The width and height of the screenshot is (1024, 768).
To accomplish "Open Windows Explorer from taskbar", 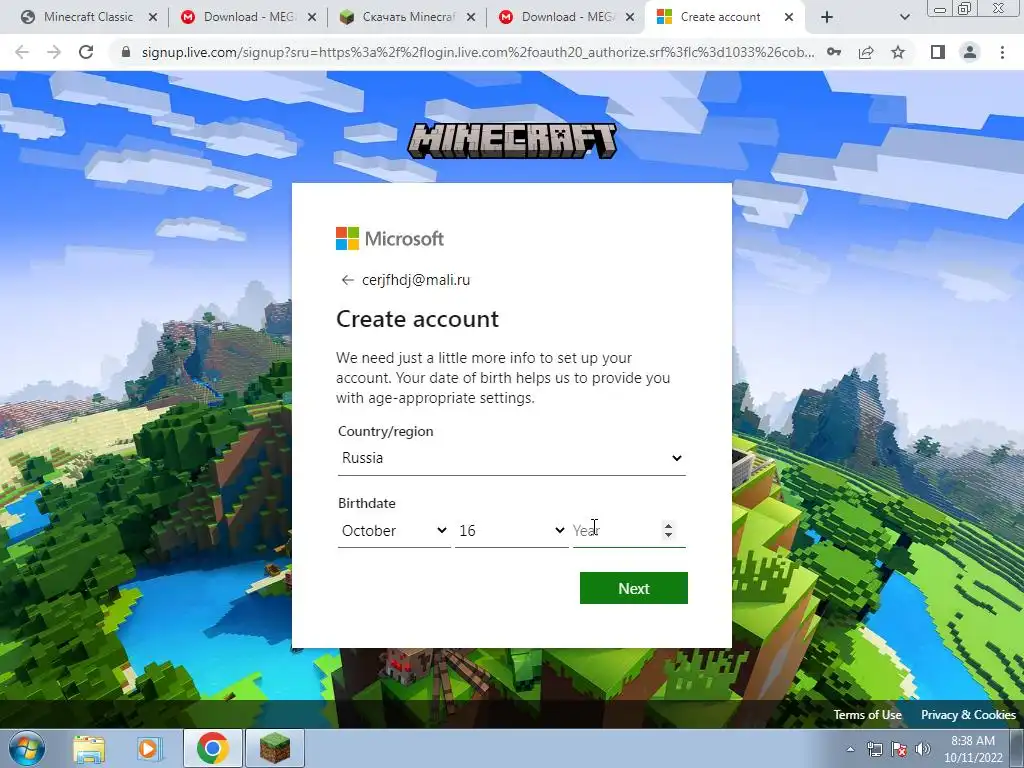I will [x=89, y=748].
